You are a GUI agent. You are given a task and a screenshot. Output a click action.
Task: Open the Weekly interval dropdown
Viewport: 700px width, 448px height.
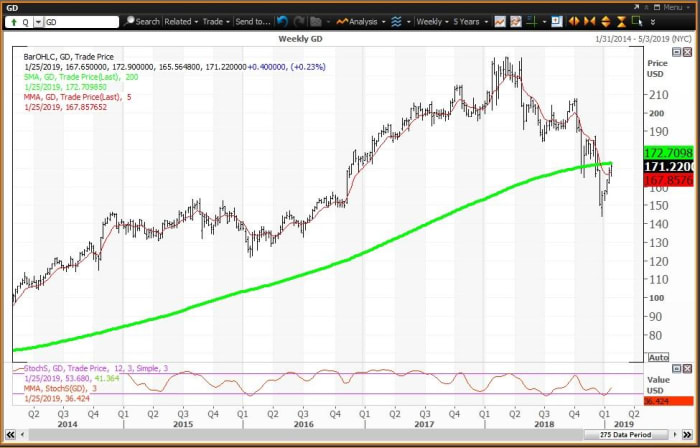[431, 21]
